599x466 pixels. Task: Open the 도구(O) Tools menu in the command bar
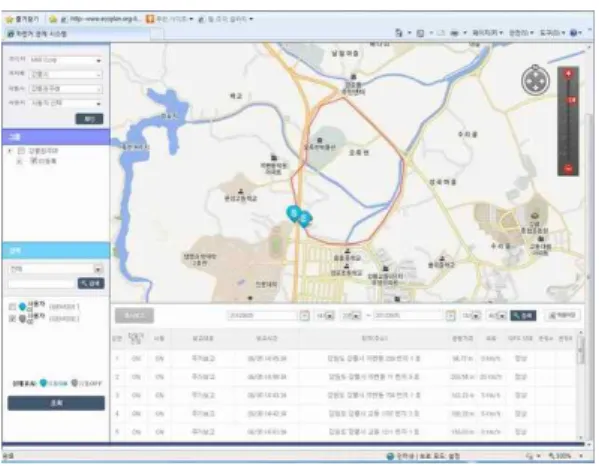[x=552, y=33]
